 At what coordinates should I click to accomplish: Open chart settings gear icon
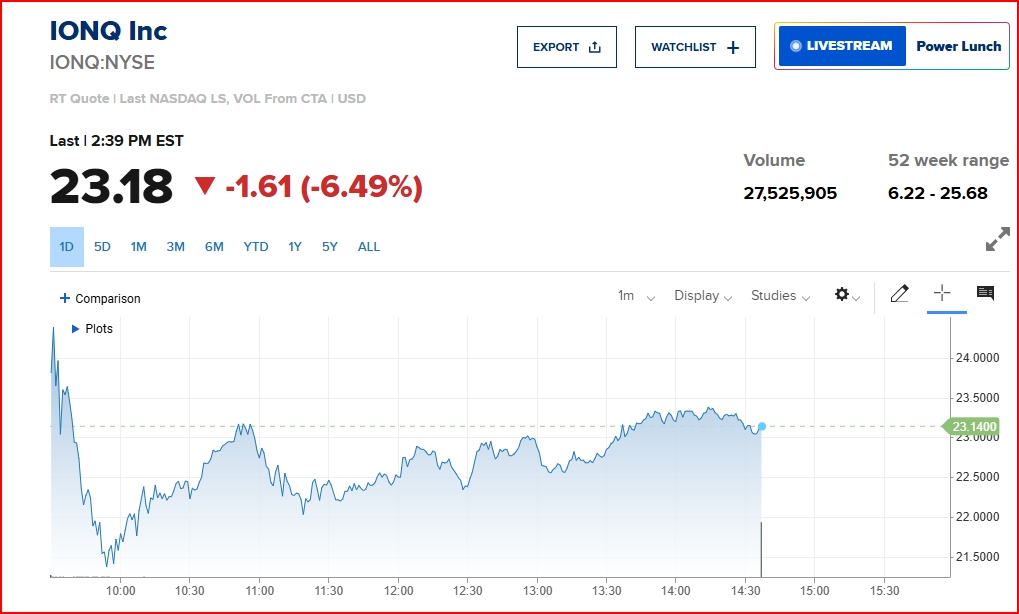842,294
